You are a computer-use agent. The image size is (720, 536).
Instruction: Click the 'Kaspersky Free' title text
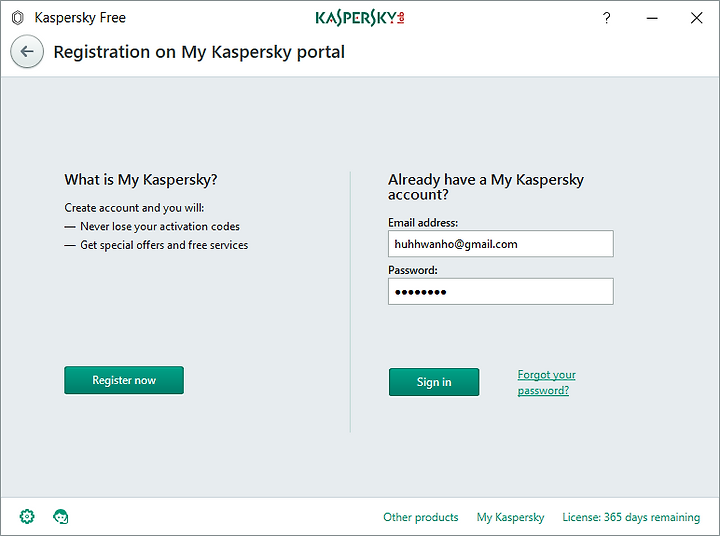(80, 18)
